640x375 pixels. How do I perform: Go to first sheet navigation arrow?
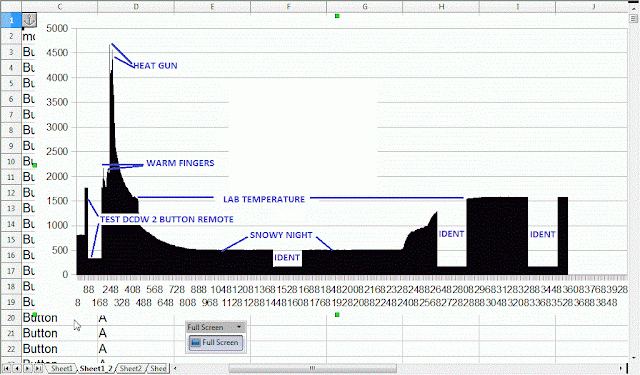point(6,368)
